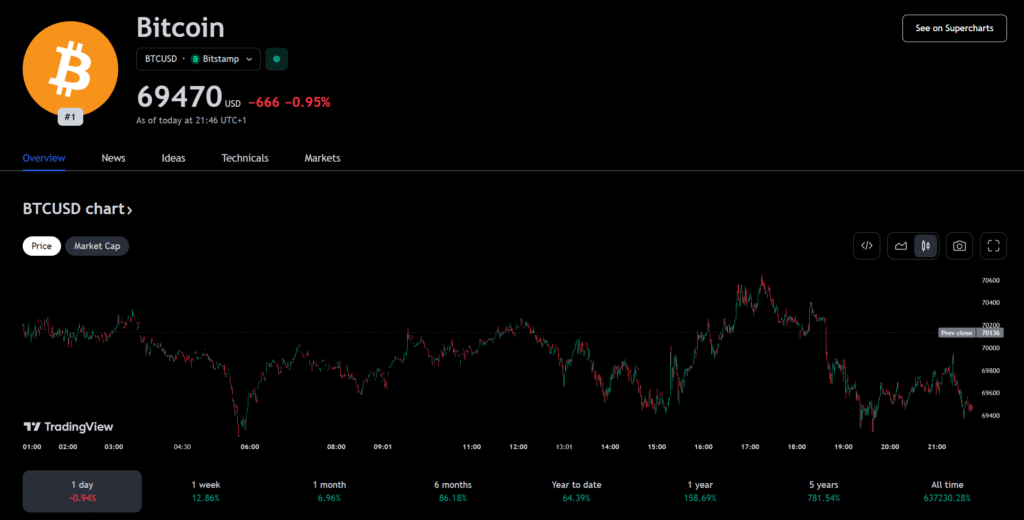Click the embed code icon
Screen dimensions: 1024x520
(x=867, y=246)
